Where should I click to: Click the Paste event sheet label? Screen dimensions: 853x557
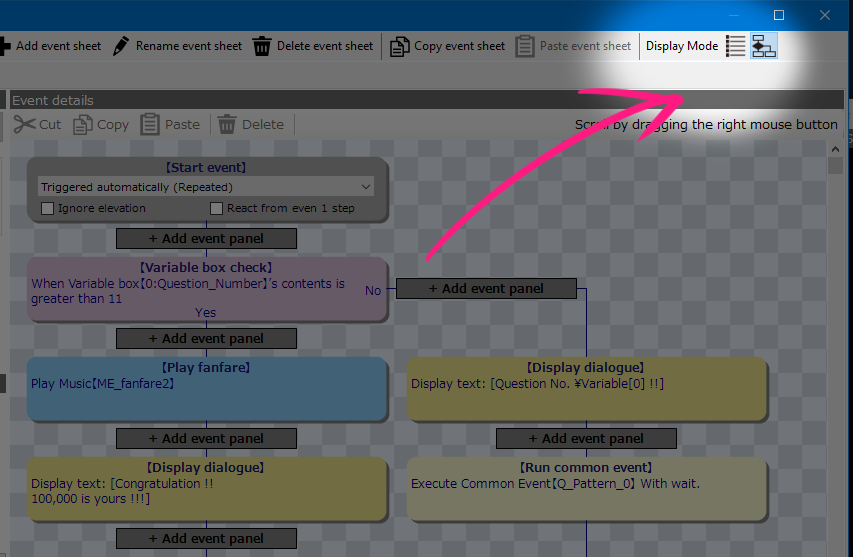click(585, 46)
